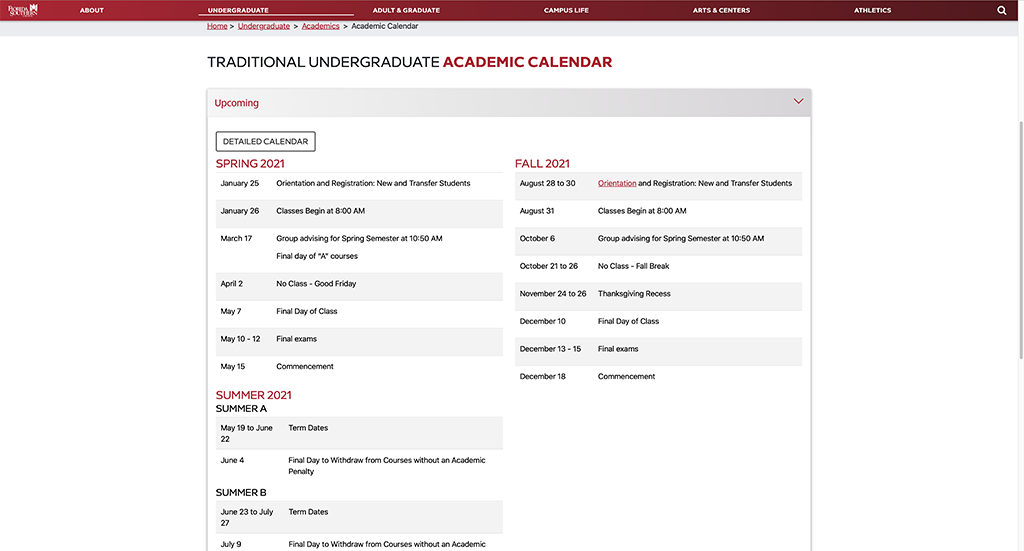Select 'Final day of "A" courses' text
This screenshot has height=551, width=1024.
click(317, 256)
